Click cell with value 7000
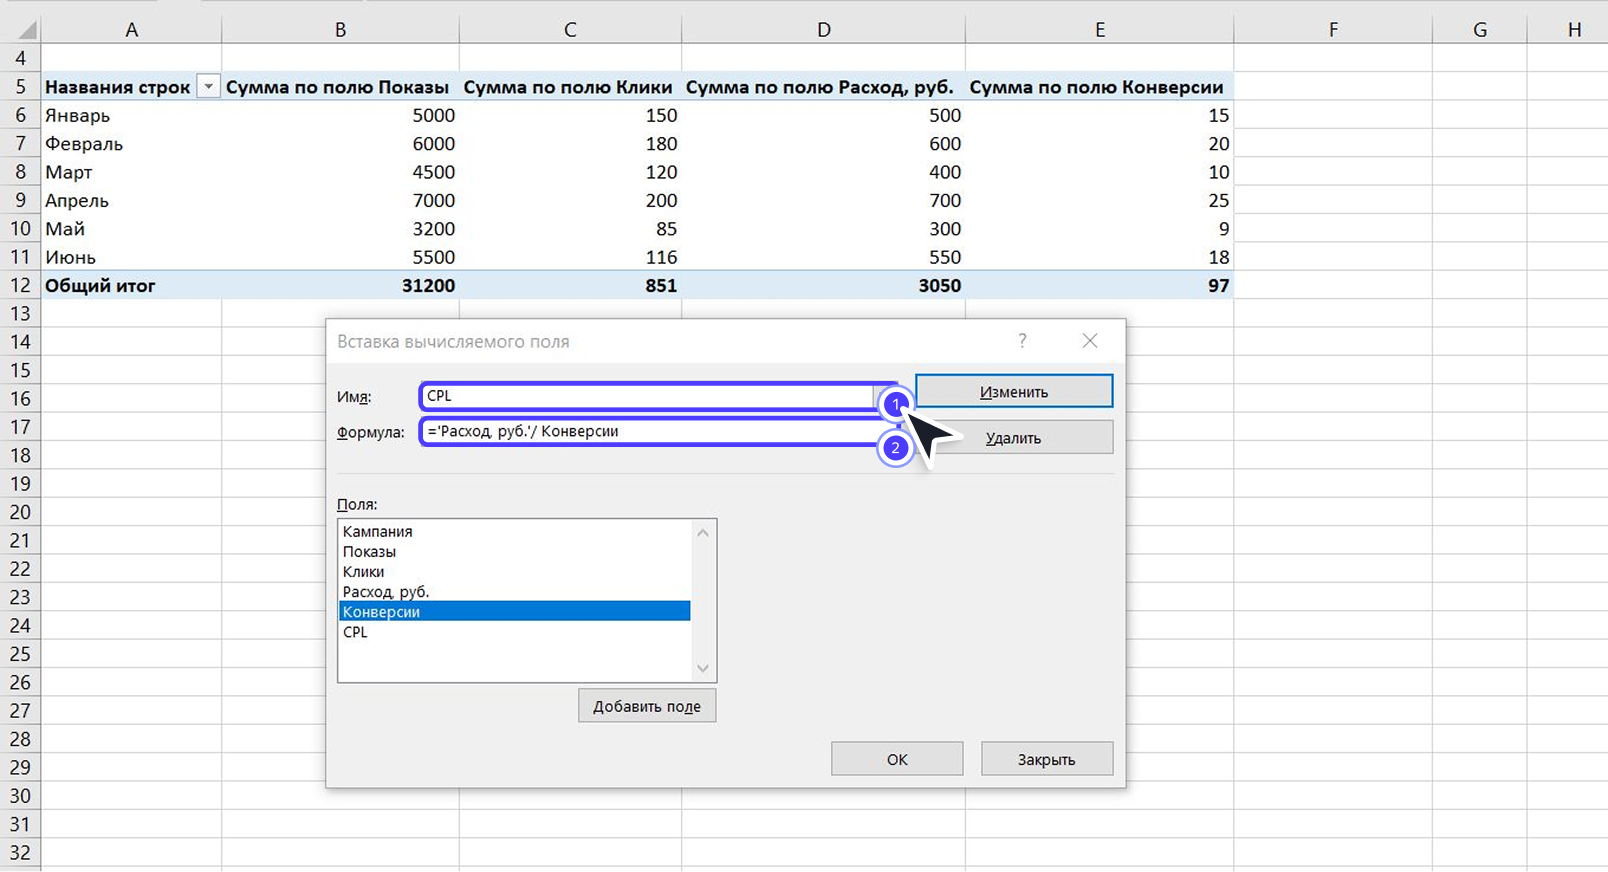This screenshot has height=872, width=1608. [341, 200]
